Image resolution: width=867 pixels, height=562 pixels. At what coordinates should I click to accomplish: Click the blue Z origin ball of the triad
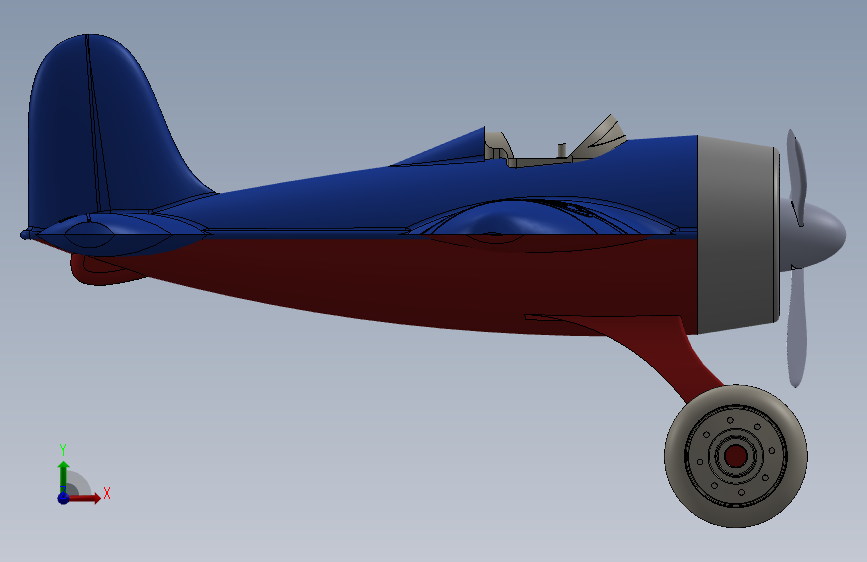tap(63, 498)
